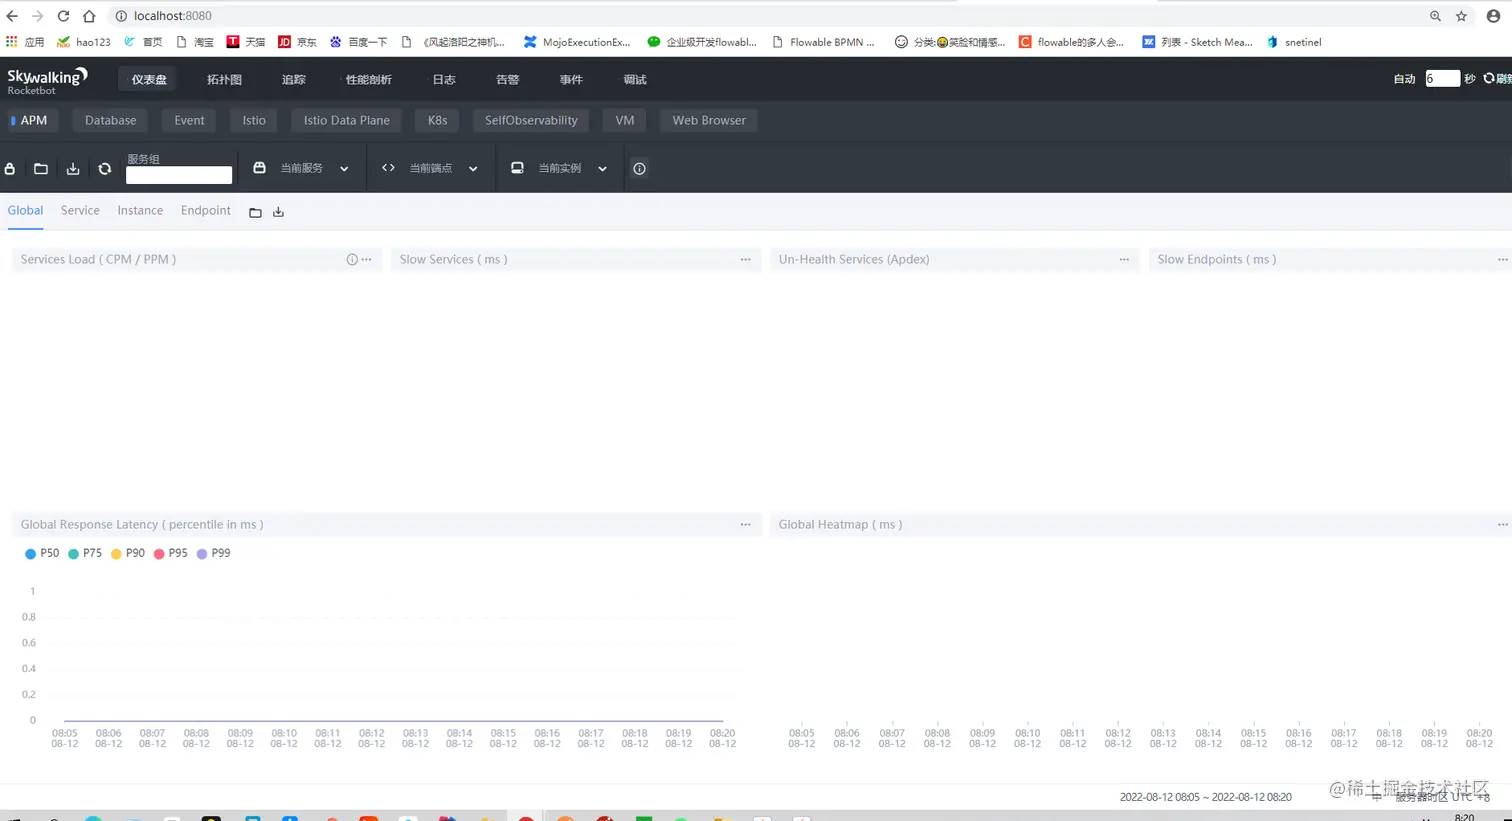Toggle the P95 series in the legend

pos(171,553)
